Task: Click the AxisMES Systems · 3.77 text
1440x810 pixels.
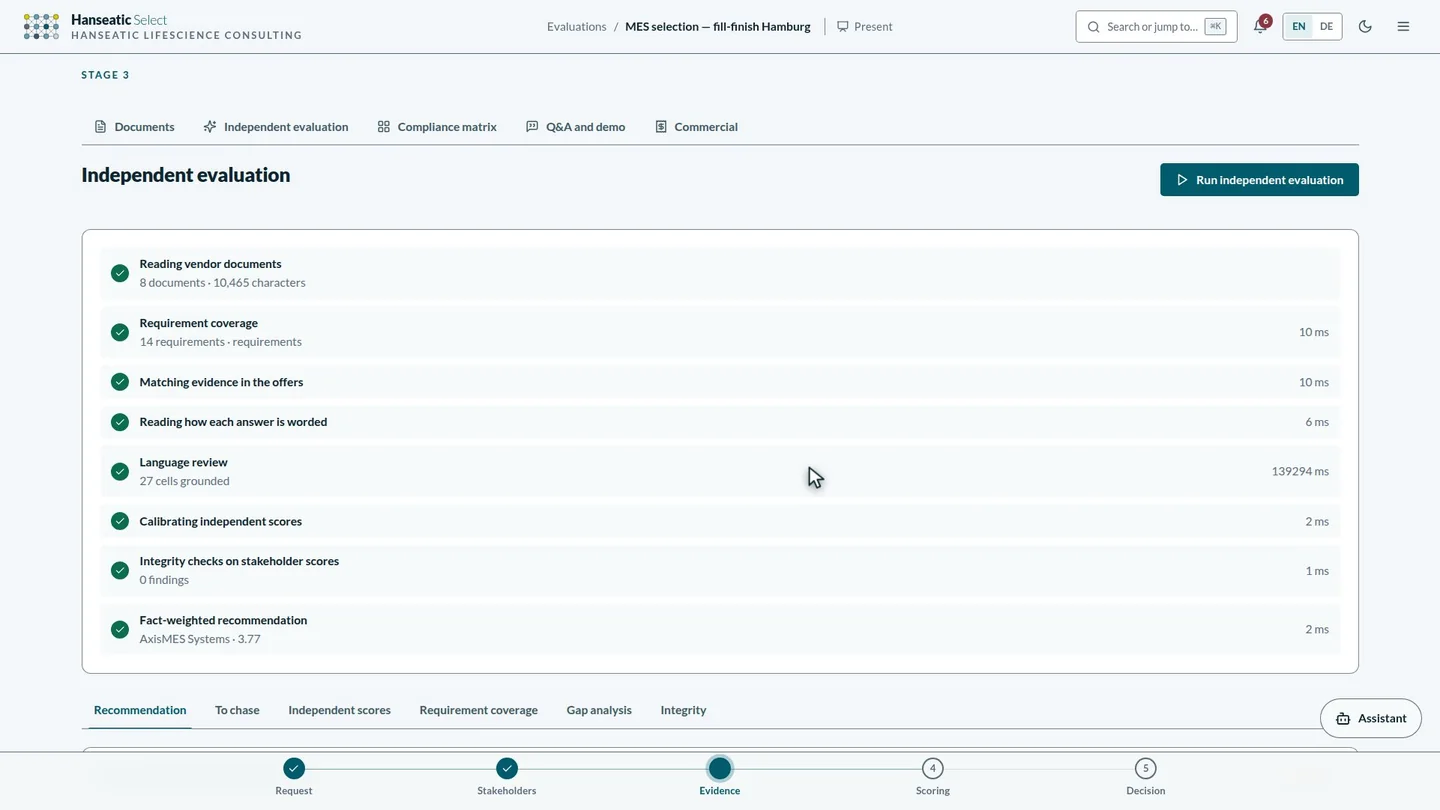Action: click(200, 639)
